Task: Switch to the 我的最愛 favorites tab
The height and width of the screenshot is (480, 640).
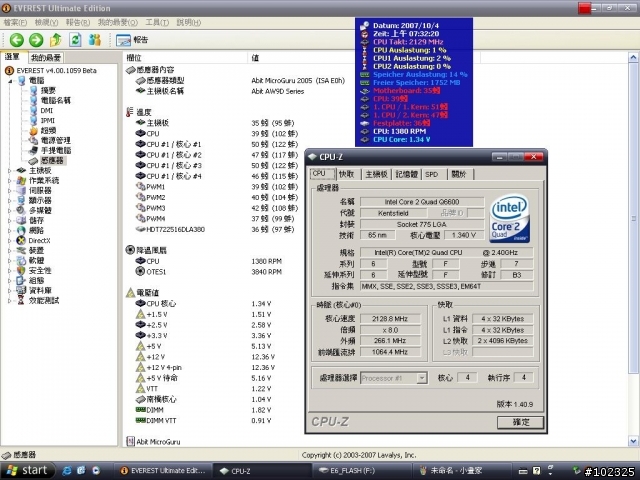Action: 46,58
